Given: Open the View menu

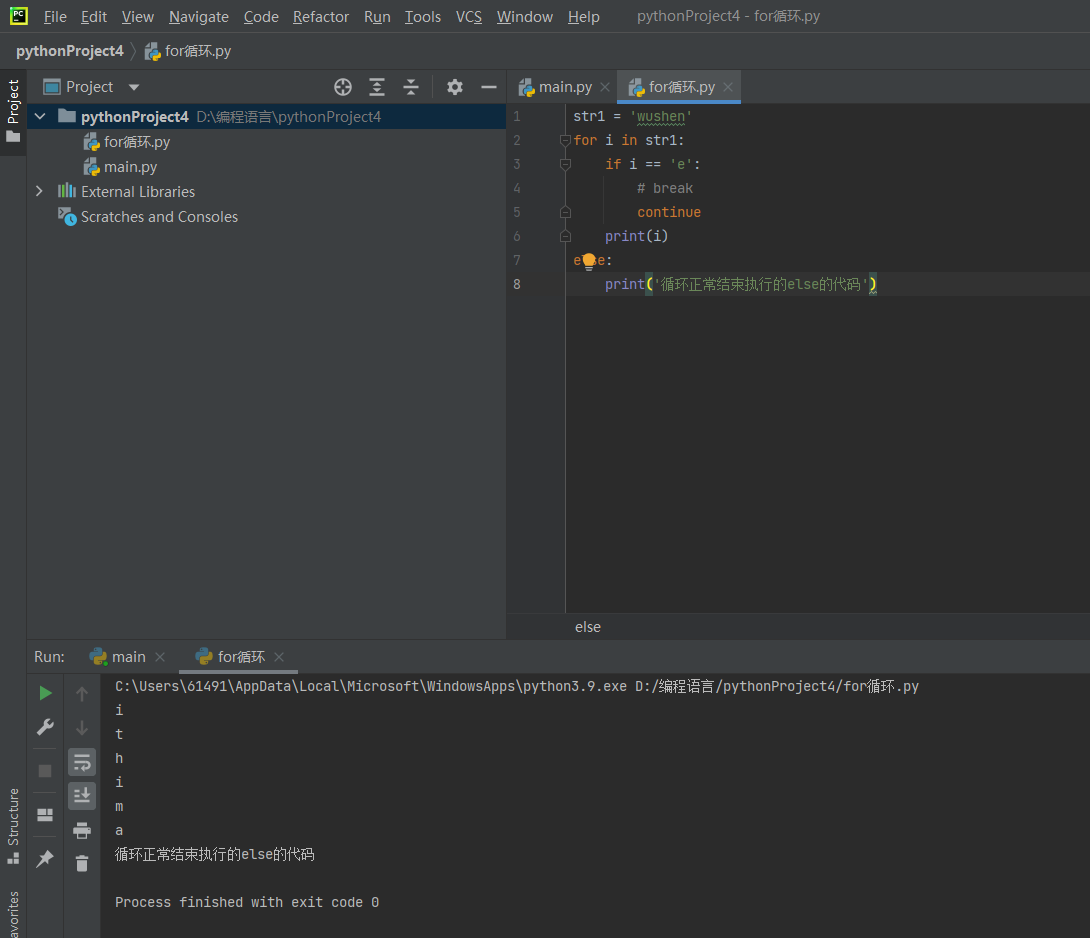Looking at the screenshot, I should click(x=138, y=17).
